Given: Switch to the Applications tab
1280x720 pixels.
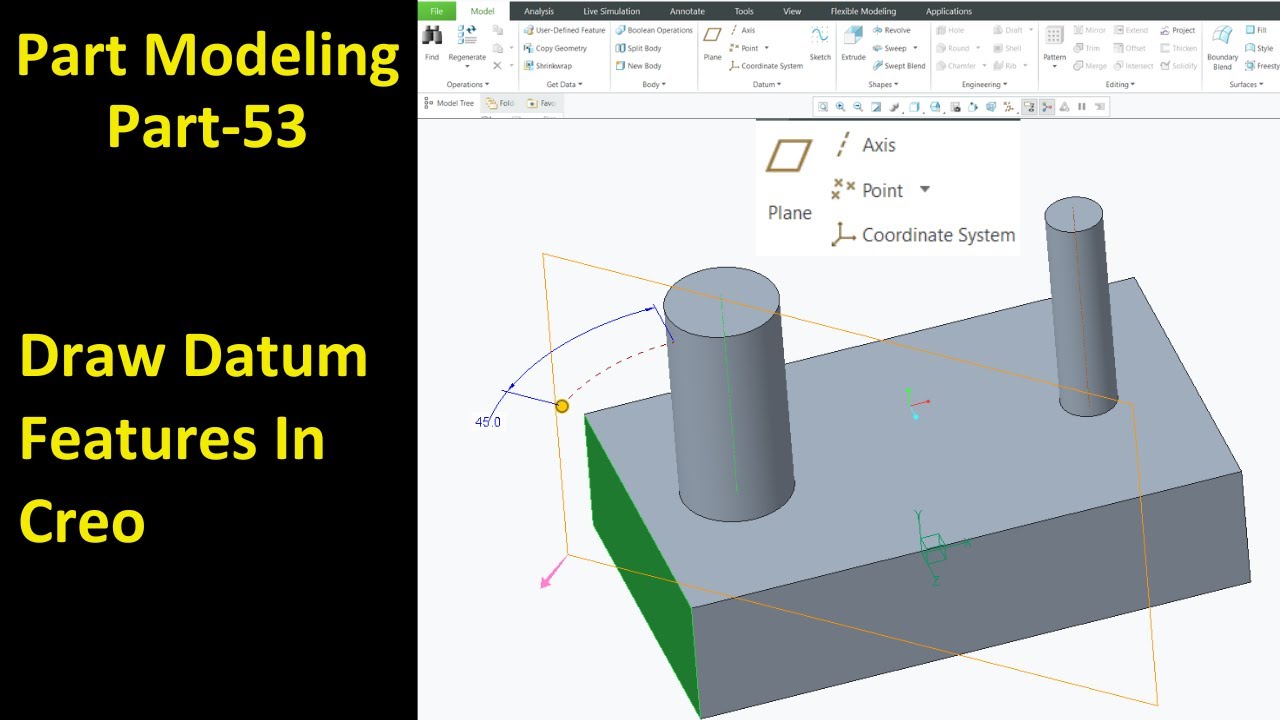Looking at the screenshot, I should [x=949, y=11].
